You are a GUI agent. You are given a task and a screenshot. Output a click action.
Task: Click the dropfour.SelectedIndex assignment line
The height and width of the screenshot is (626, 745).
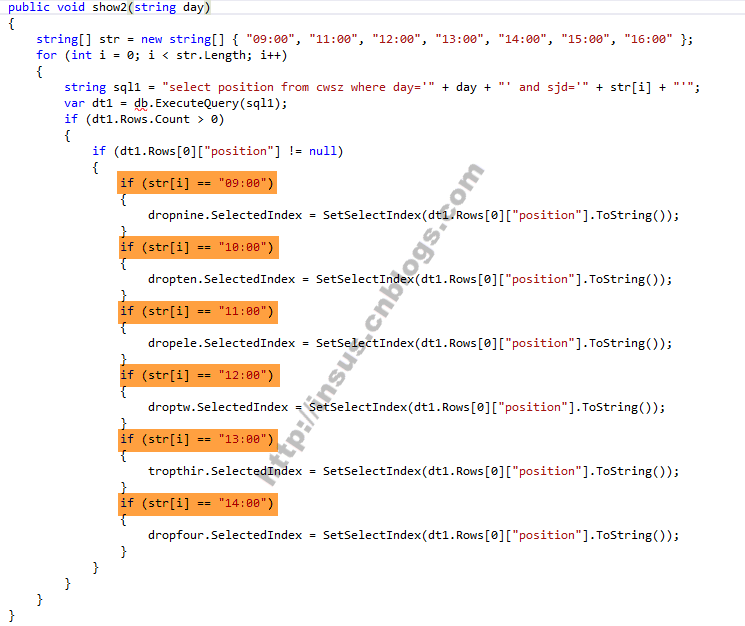point(413,535)
